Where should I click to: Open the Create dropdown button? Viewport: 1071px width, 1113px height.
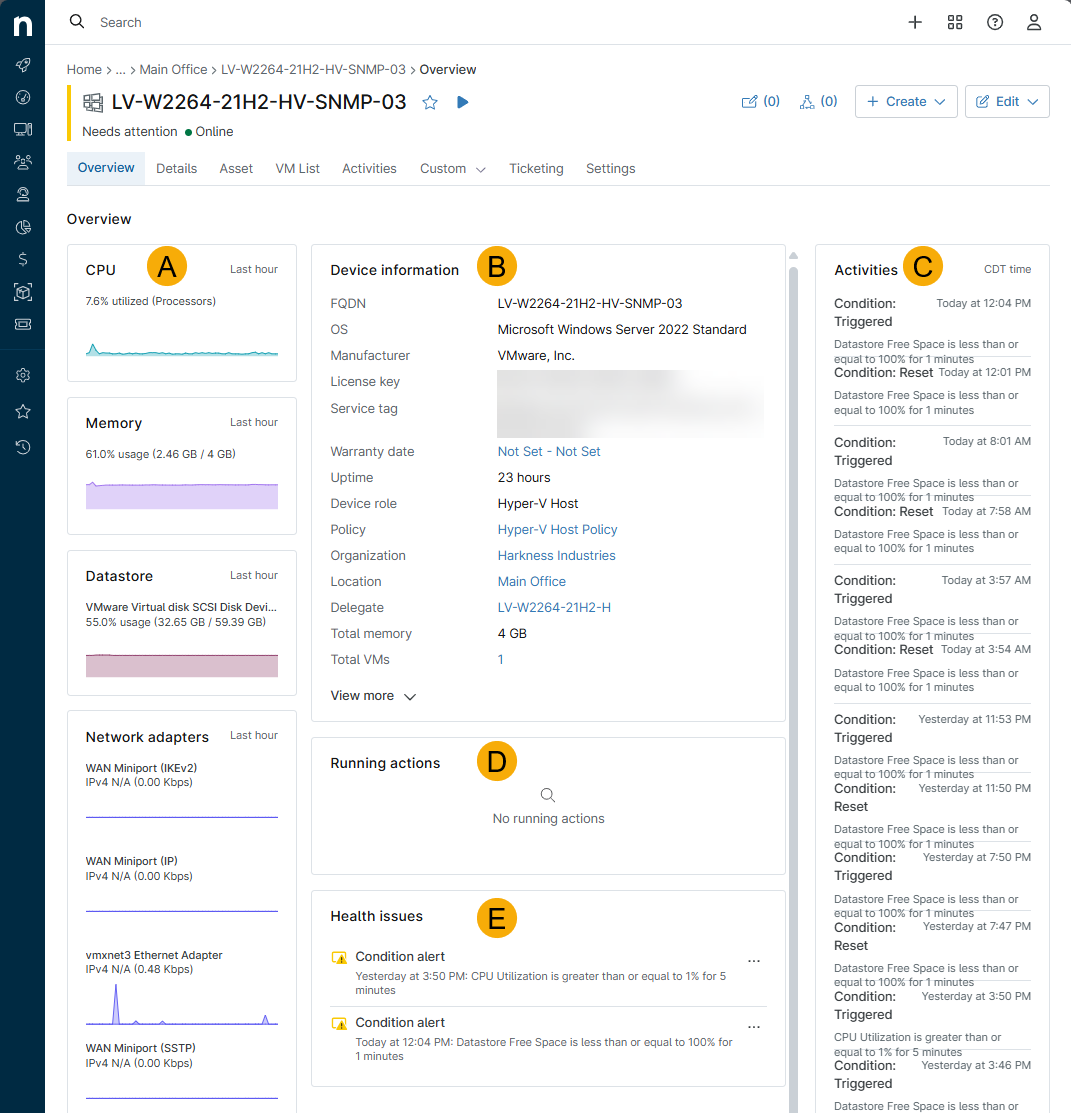906,101
